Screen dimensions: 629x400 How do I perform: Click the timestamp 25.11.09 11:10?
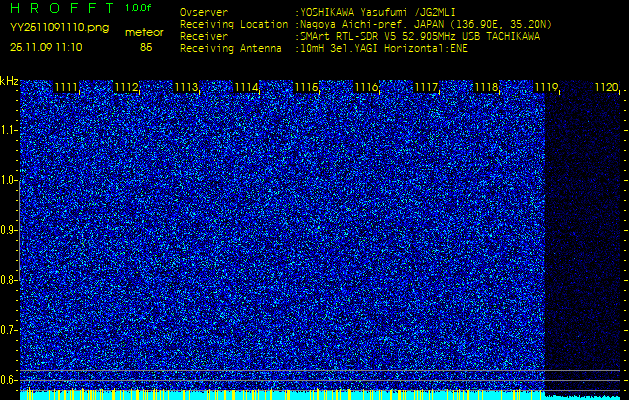pos(46,47)
